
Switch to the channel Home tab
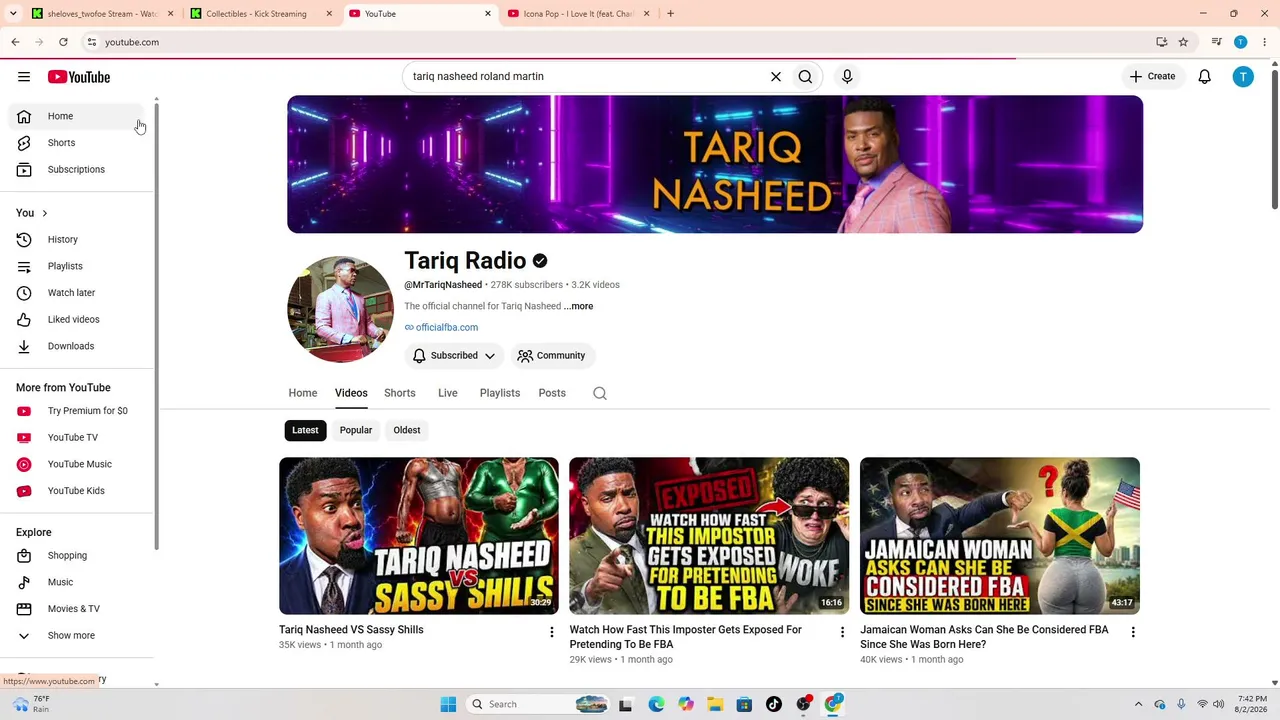pyautogui.click(x=303, y=393)
